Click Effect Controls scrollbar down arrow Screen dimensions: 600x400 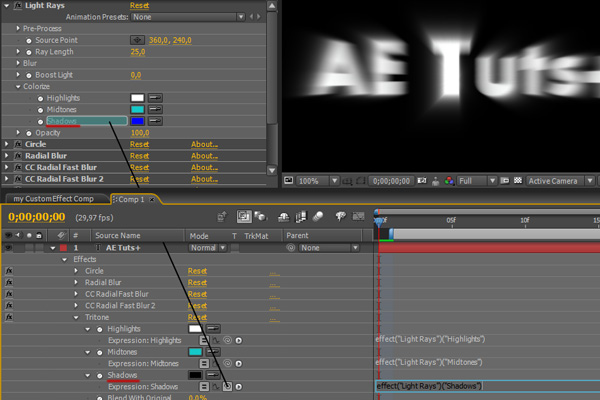tap(272, 170)
